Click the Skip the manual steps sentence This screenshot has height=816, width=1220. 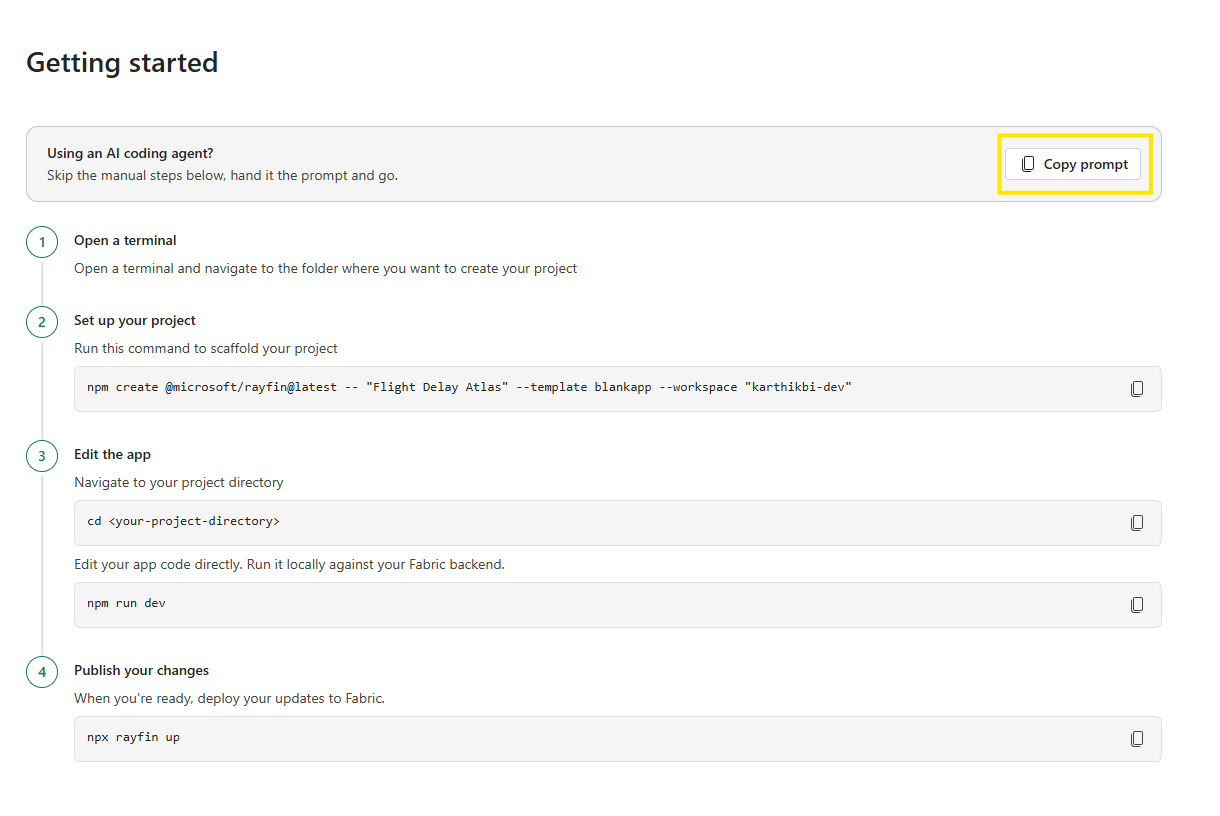click(x=222, y=175)
